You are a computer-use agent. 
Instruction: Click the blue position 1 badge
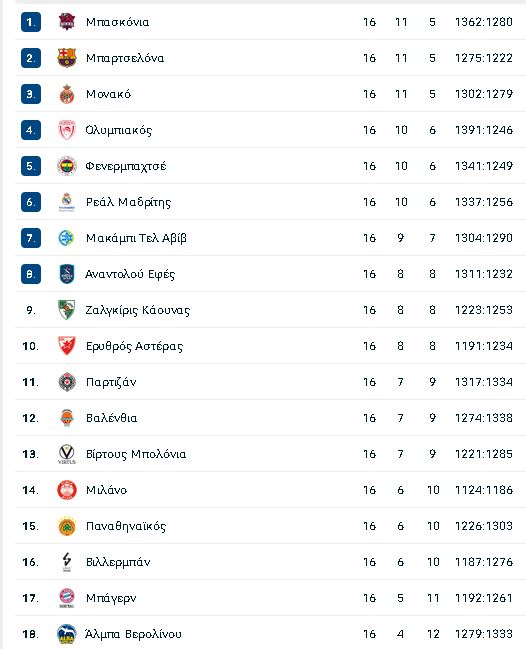tap(31, 22)
